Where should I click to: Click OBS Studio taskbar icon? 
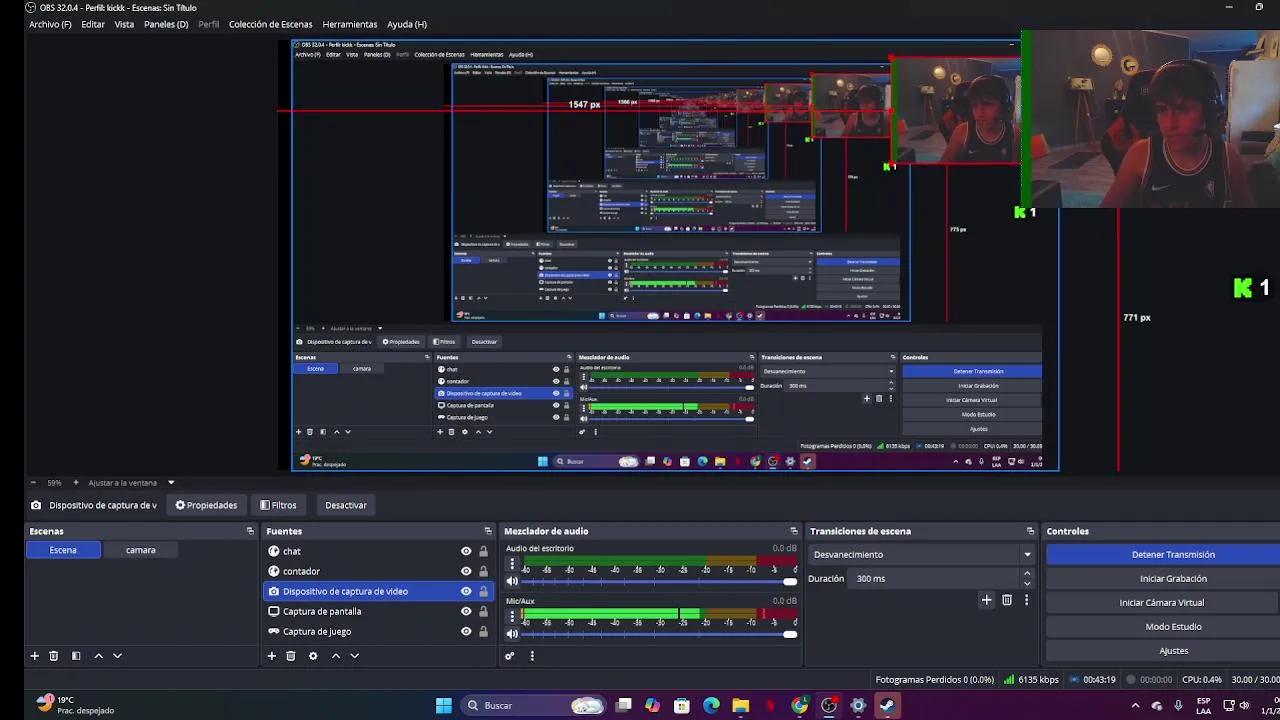click(829, 705)
